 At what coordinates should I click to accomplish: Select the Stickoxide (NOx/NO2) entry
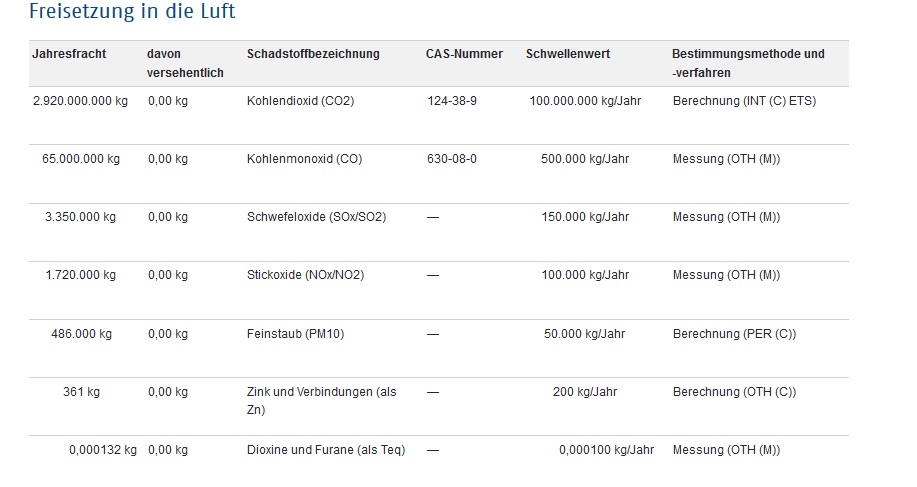point(305,274)
